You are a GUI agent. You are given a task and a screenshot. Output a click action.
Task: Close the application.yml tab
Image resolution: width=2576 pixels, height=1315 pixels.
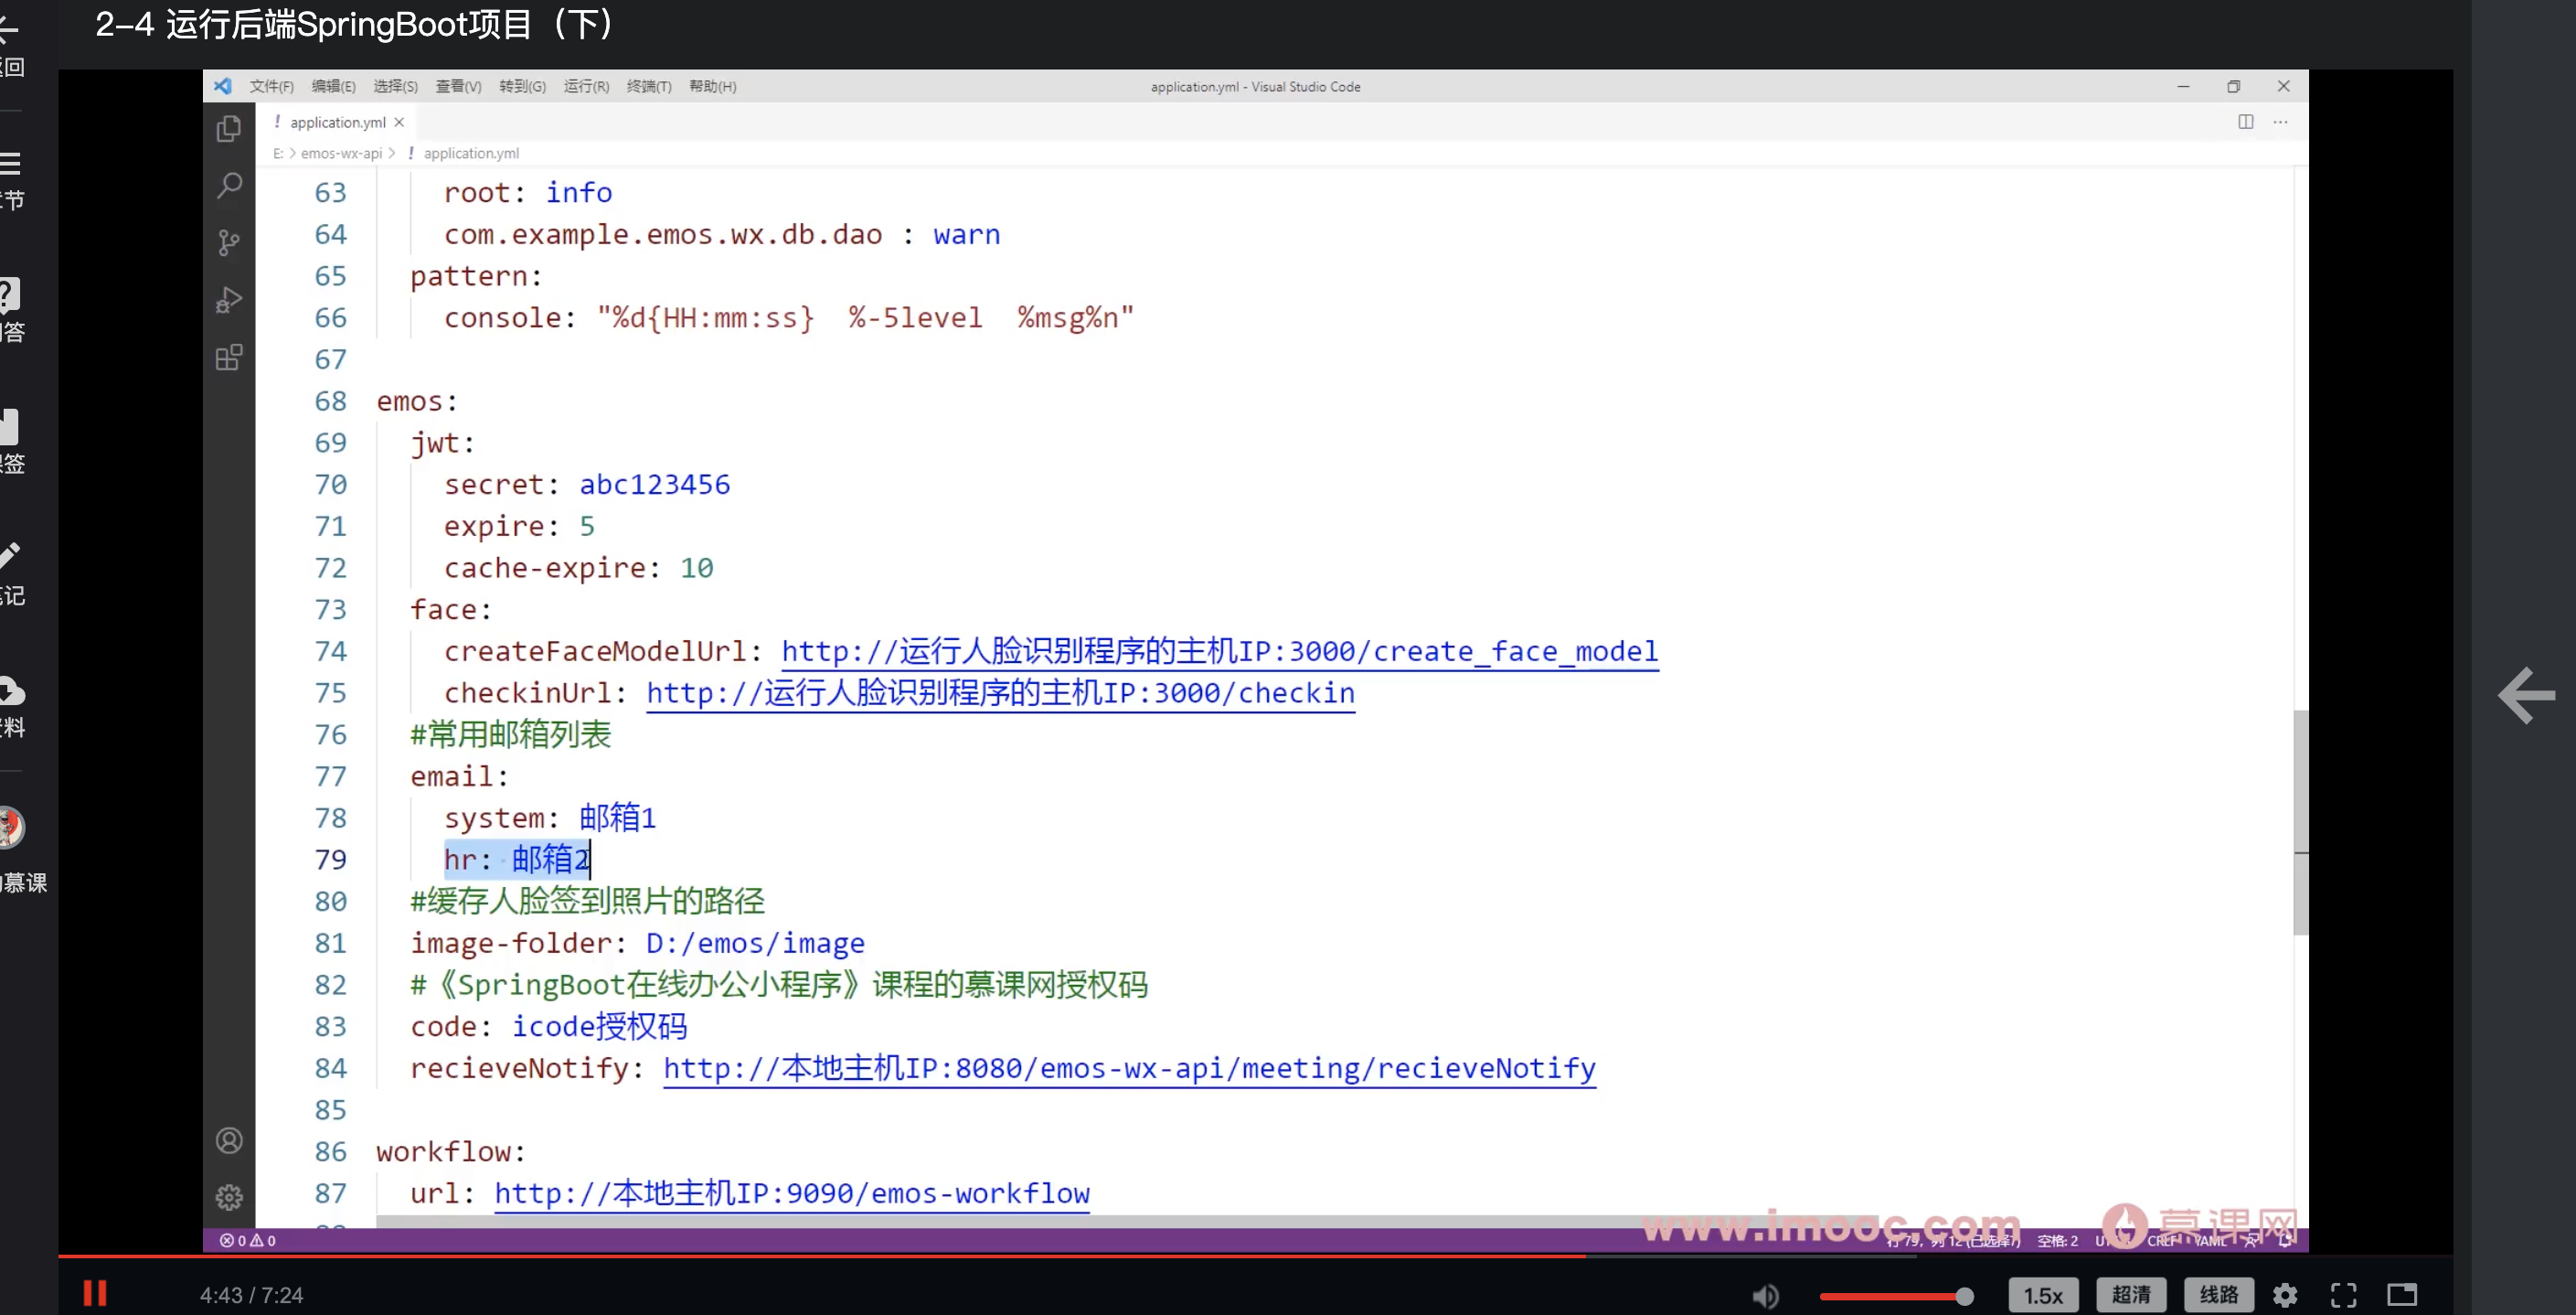[399, 122]
